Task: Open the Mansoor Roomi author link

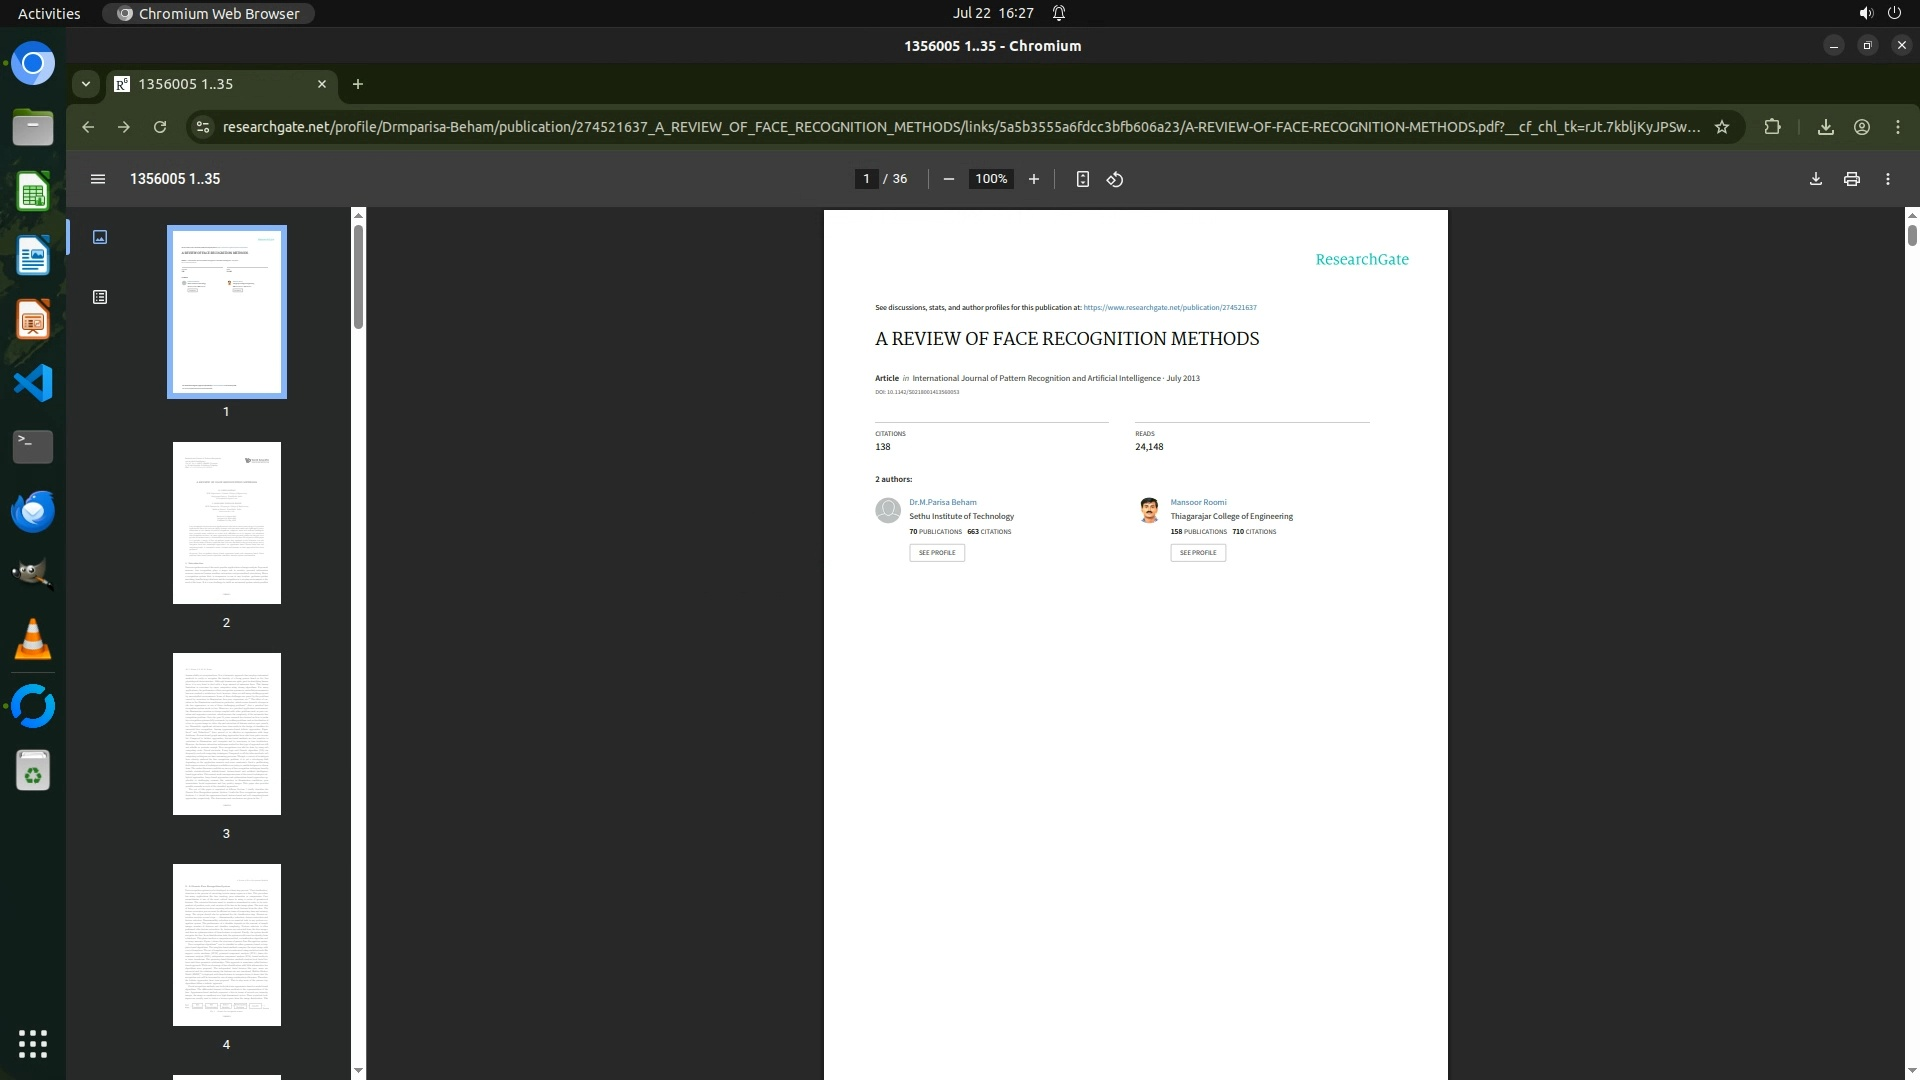Action: pyautogui.click(x=1197, y=502)
